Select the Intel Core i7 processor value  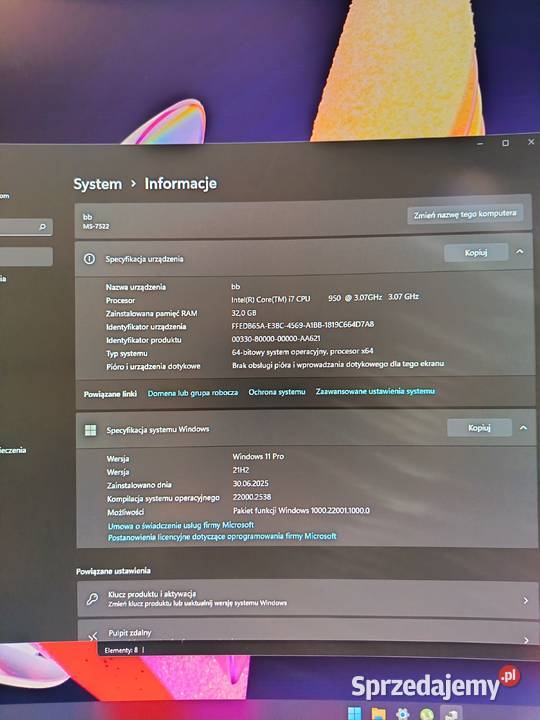[325, 298]
